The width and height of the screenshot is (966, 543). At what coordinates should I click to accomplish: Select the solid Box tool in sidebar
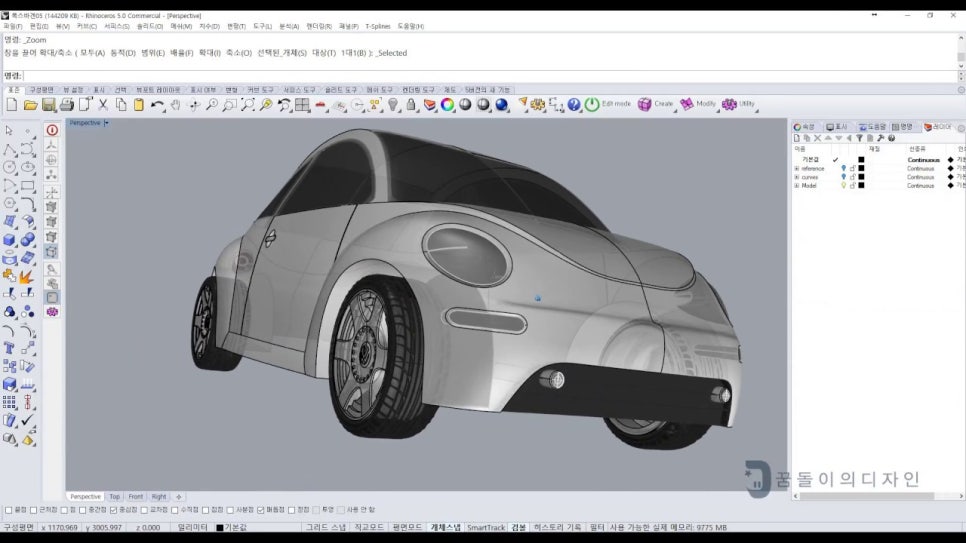click(9, 240)
